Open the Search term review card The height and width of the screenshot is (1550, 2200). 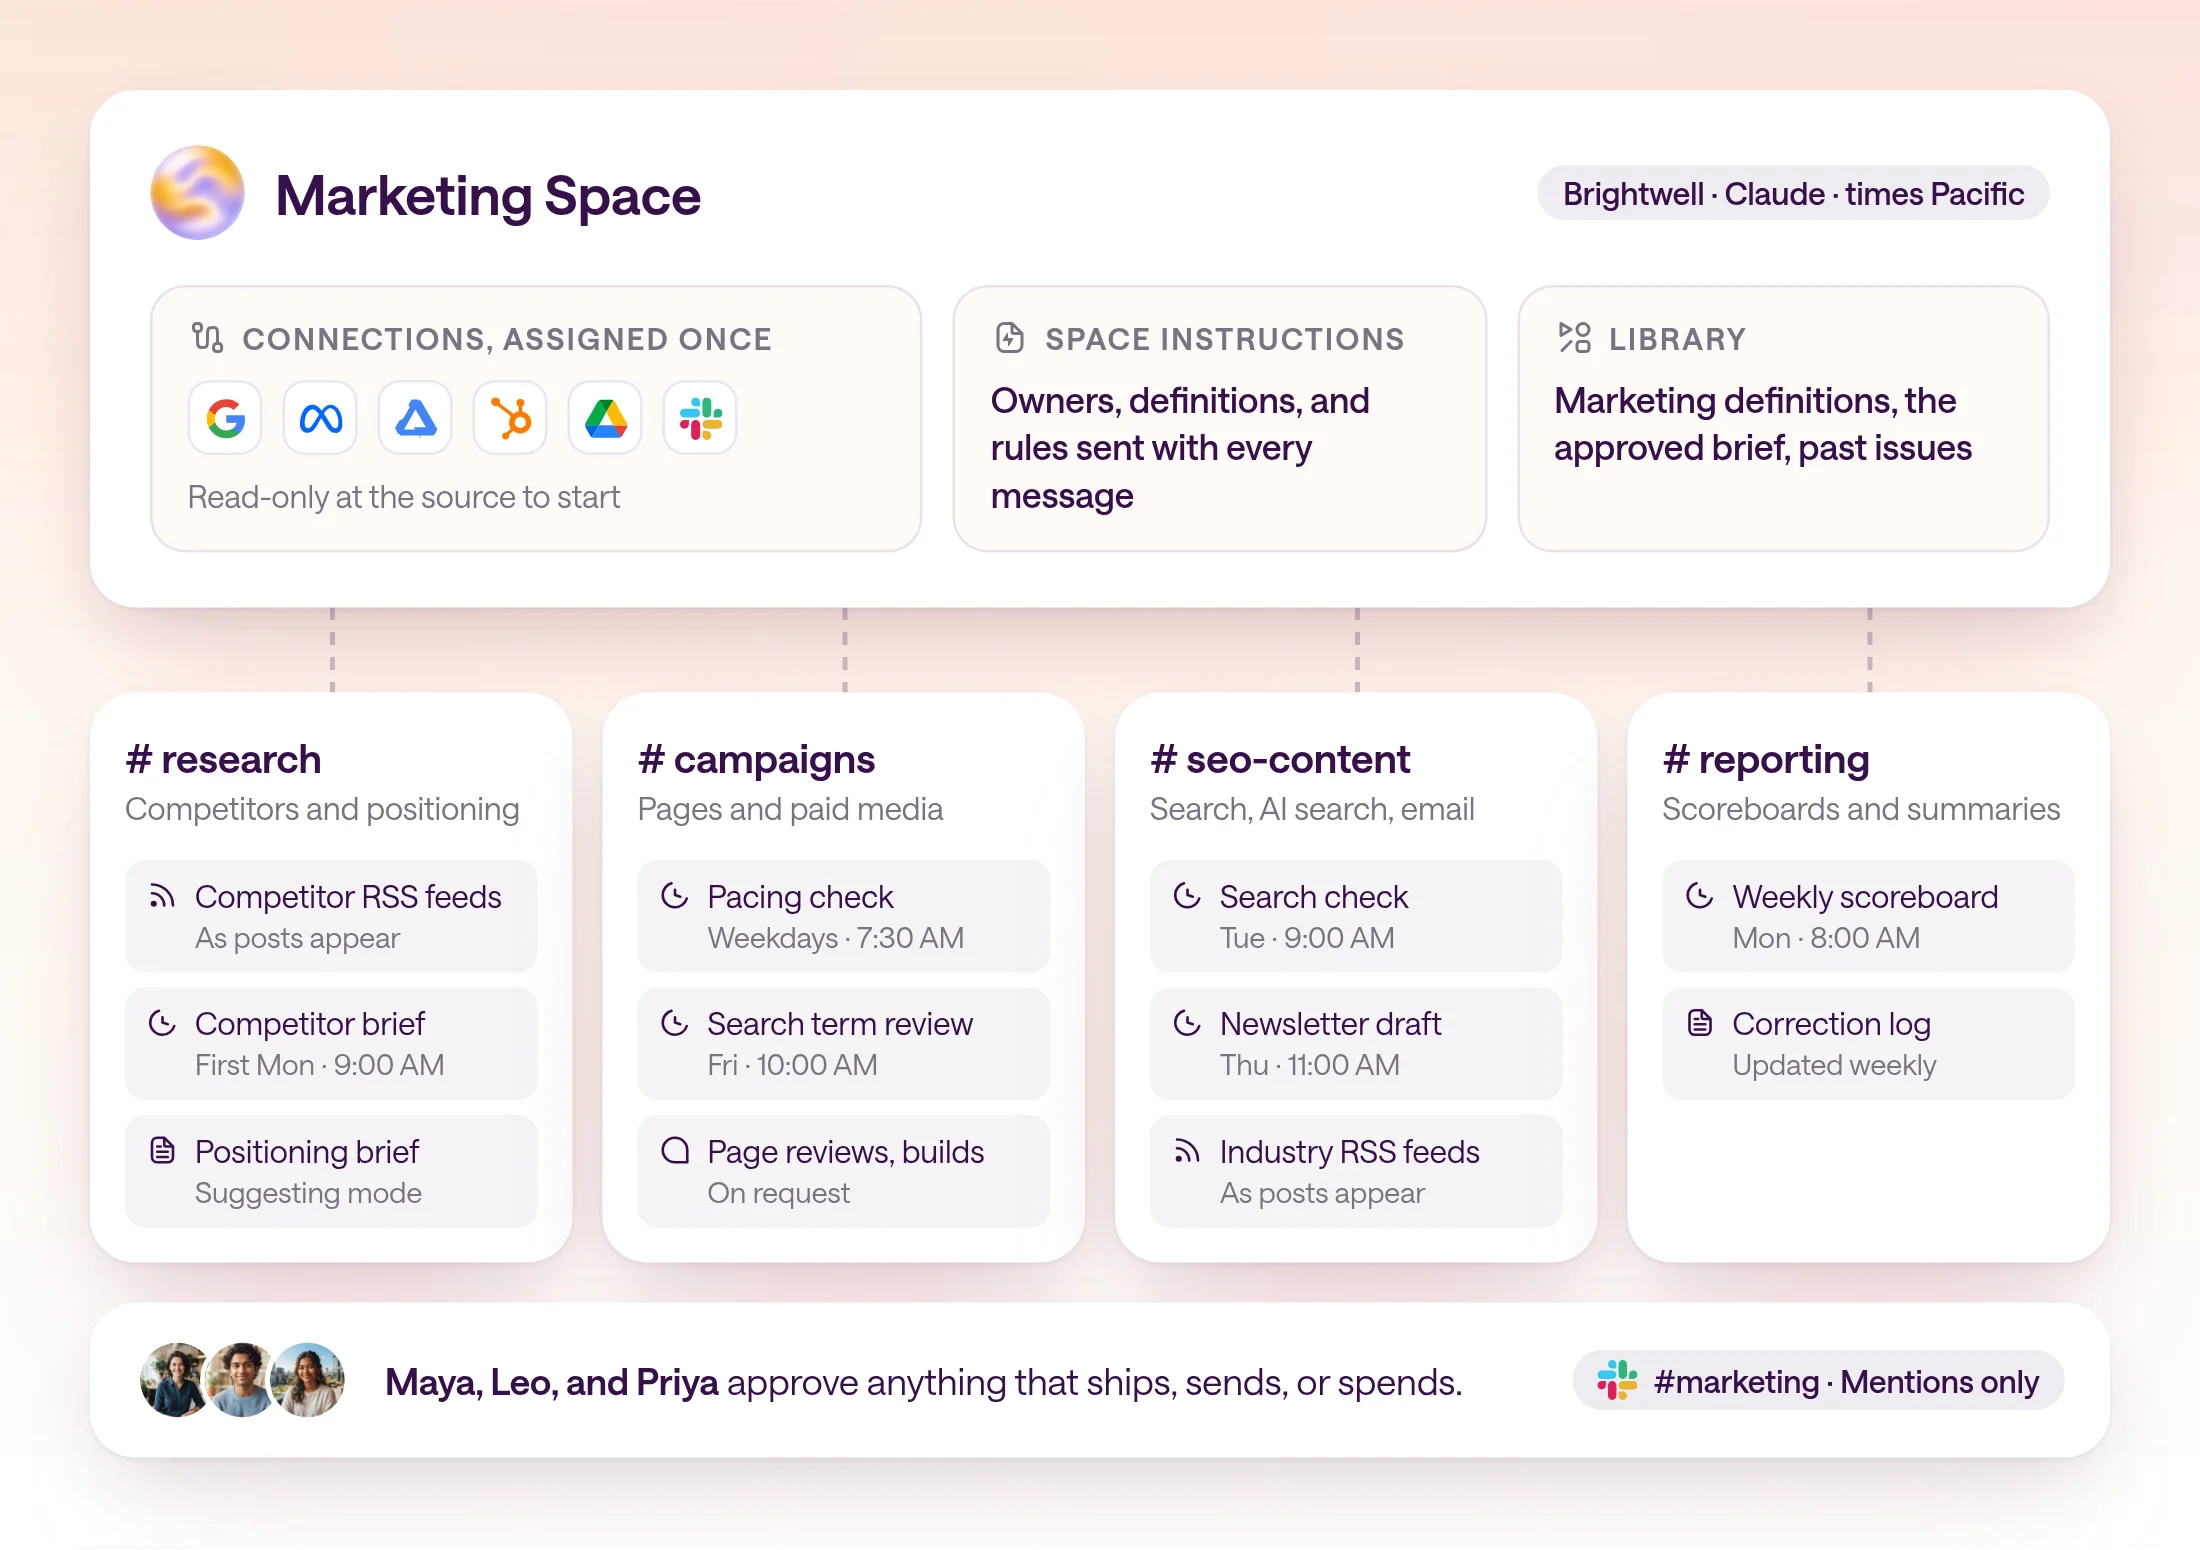[x=843, y=1043]
